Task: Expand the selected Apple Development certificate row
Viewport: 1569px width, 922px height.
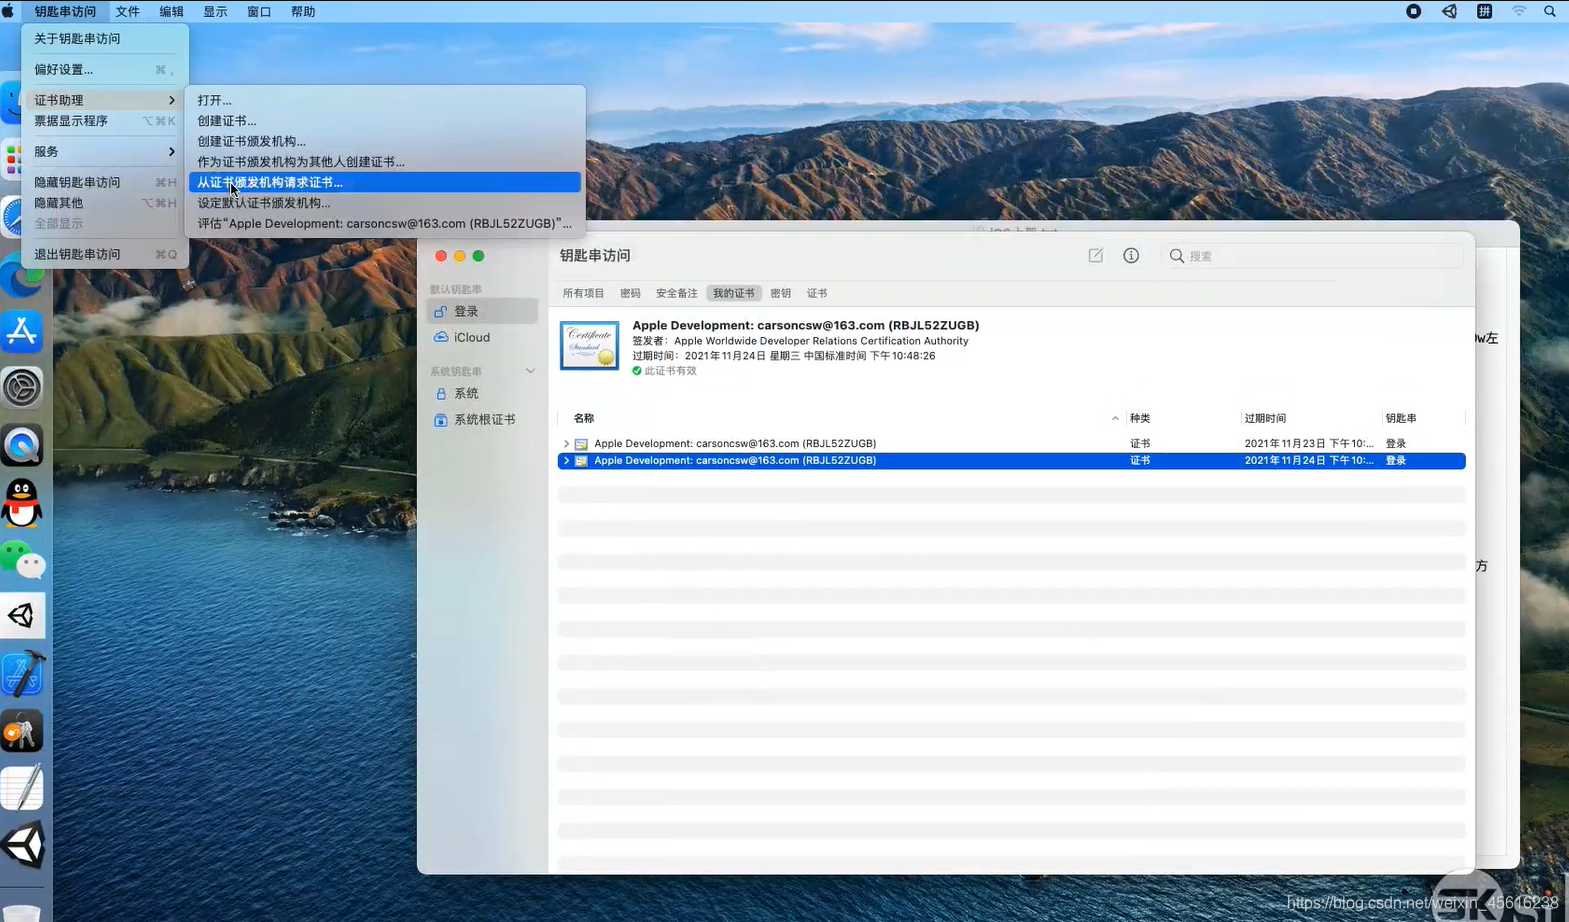Action: click(x=566, y=460)
